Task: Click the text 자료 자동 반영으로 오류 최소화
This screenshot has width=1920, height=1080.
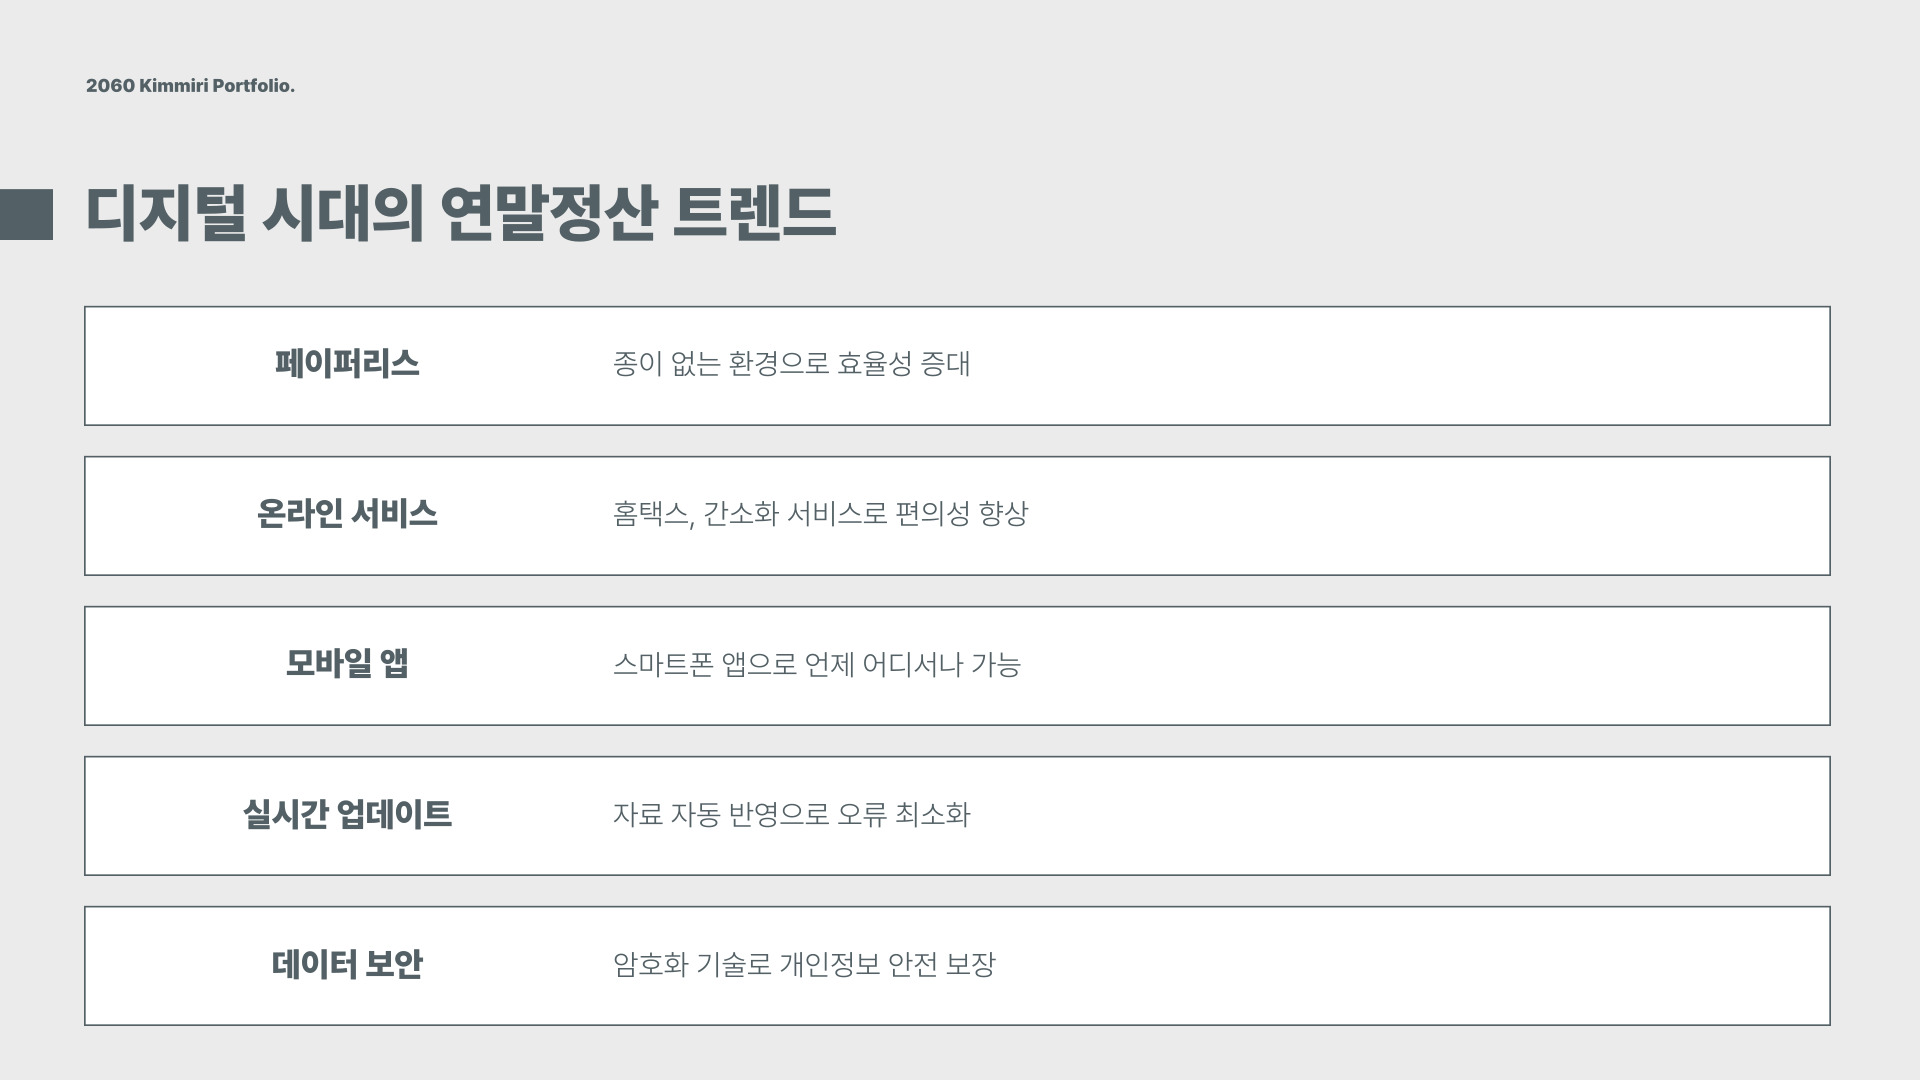Action: click(x=791, y=814)
